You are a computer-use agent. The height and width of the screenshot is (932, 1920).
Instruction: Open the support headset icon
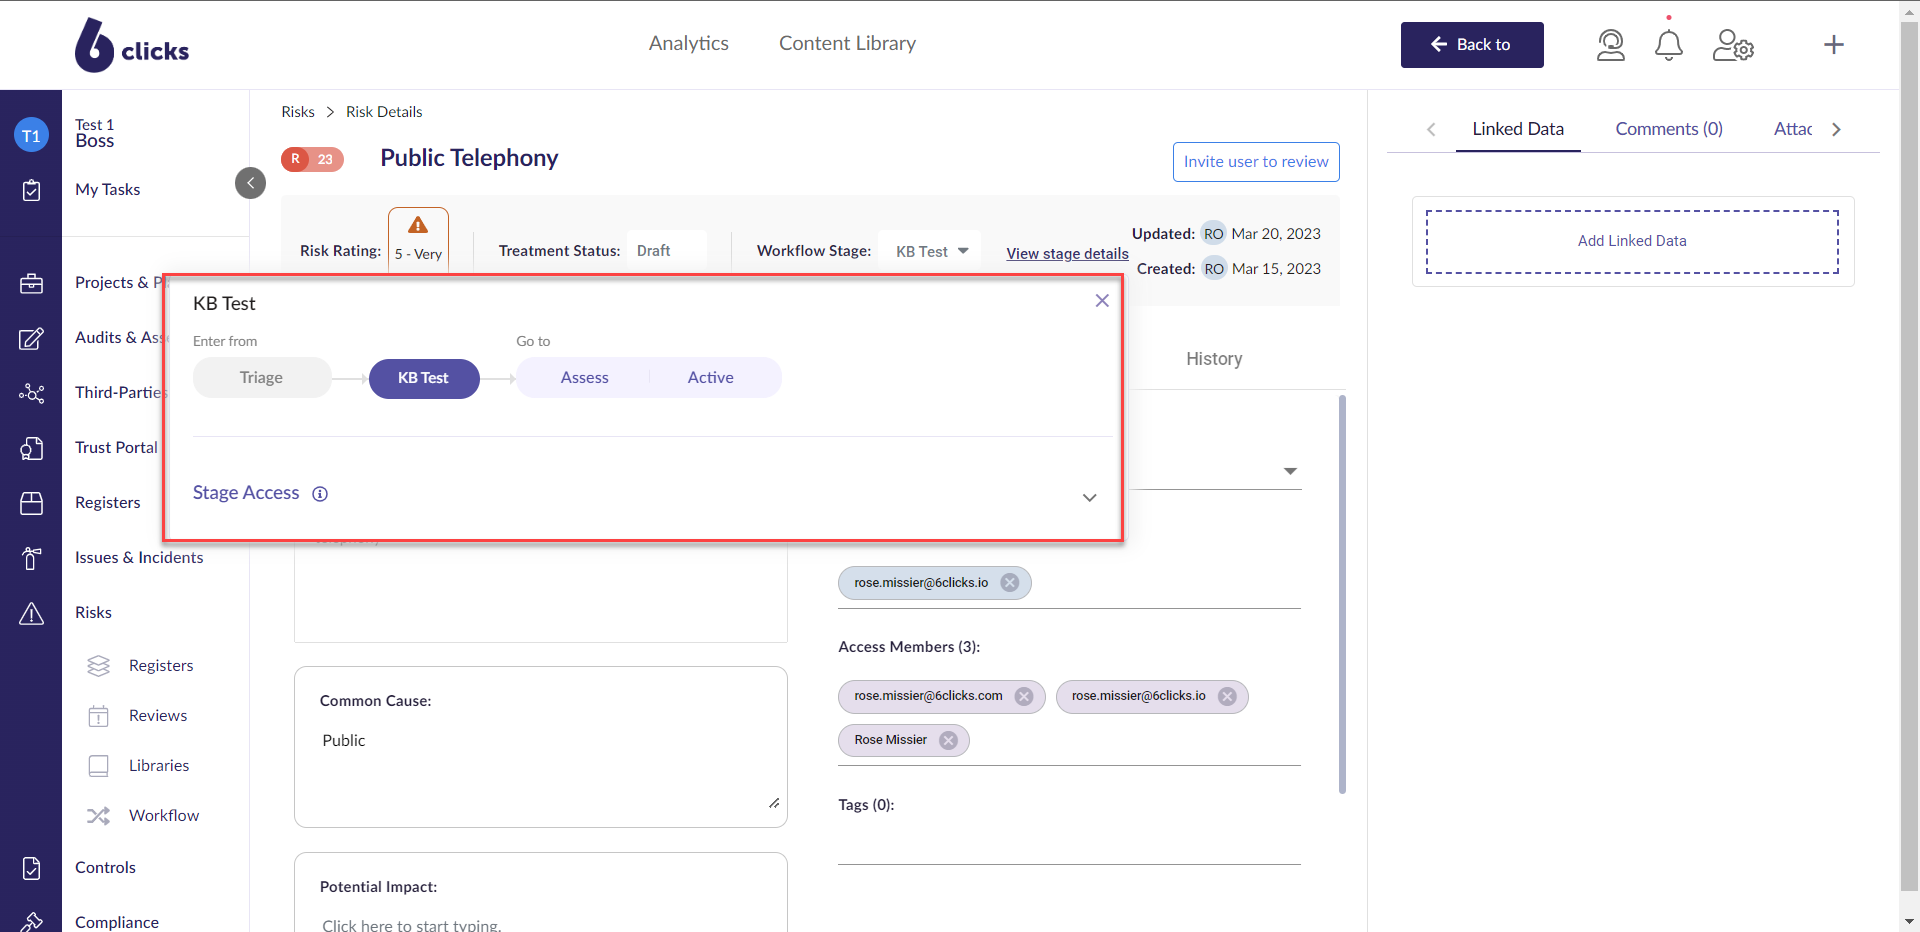point(1611,45)
